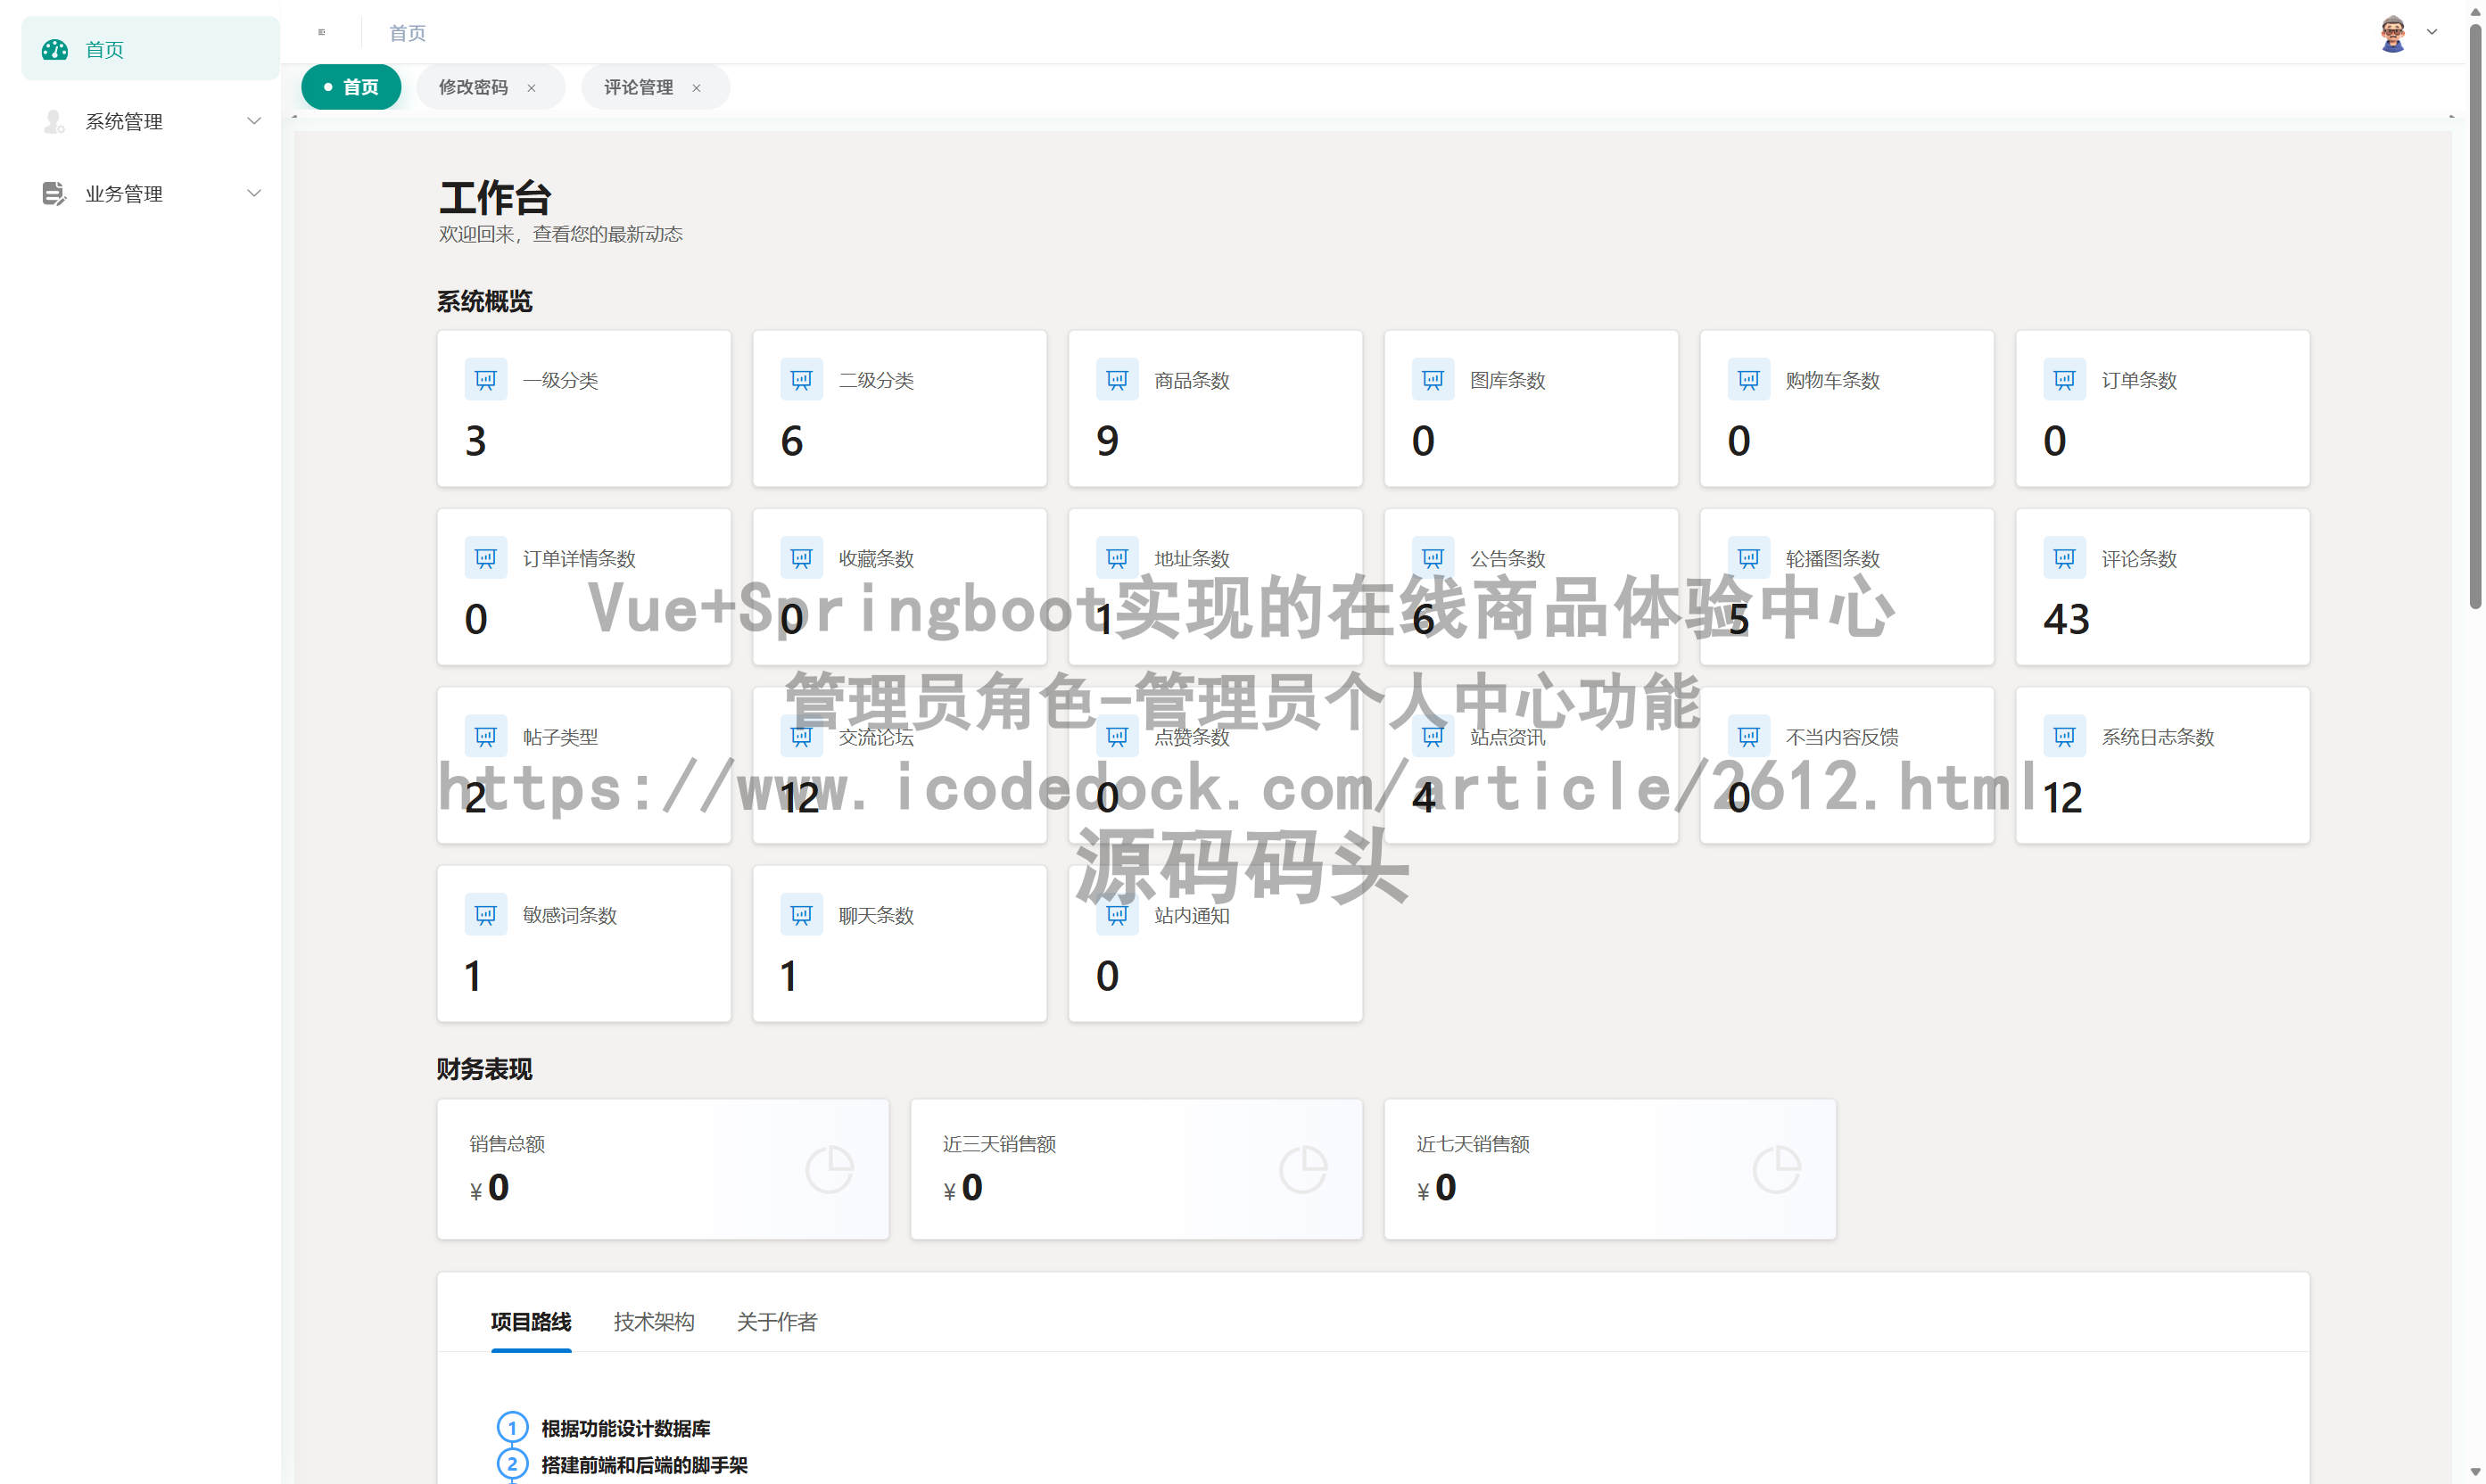Switch to the 技术架构 tab
2486x1484 pixels.
tap(654, 1321)
